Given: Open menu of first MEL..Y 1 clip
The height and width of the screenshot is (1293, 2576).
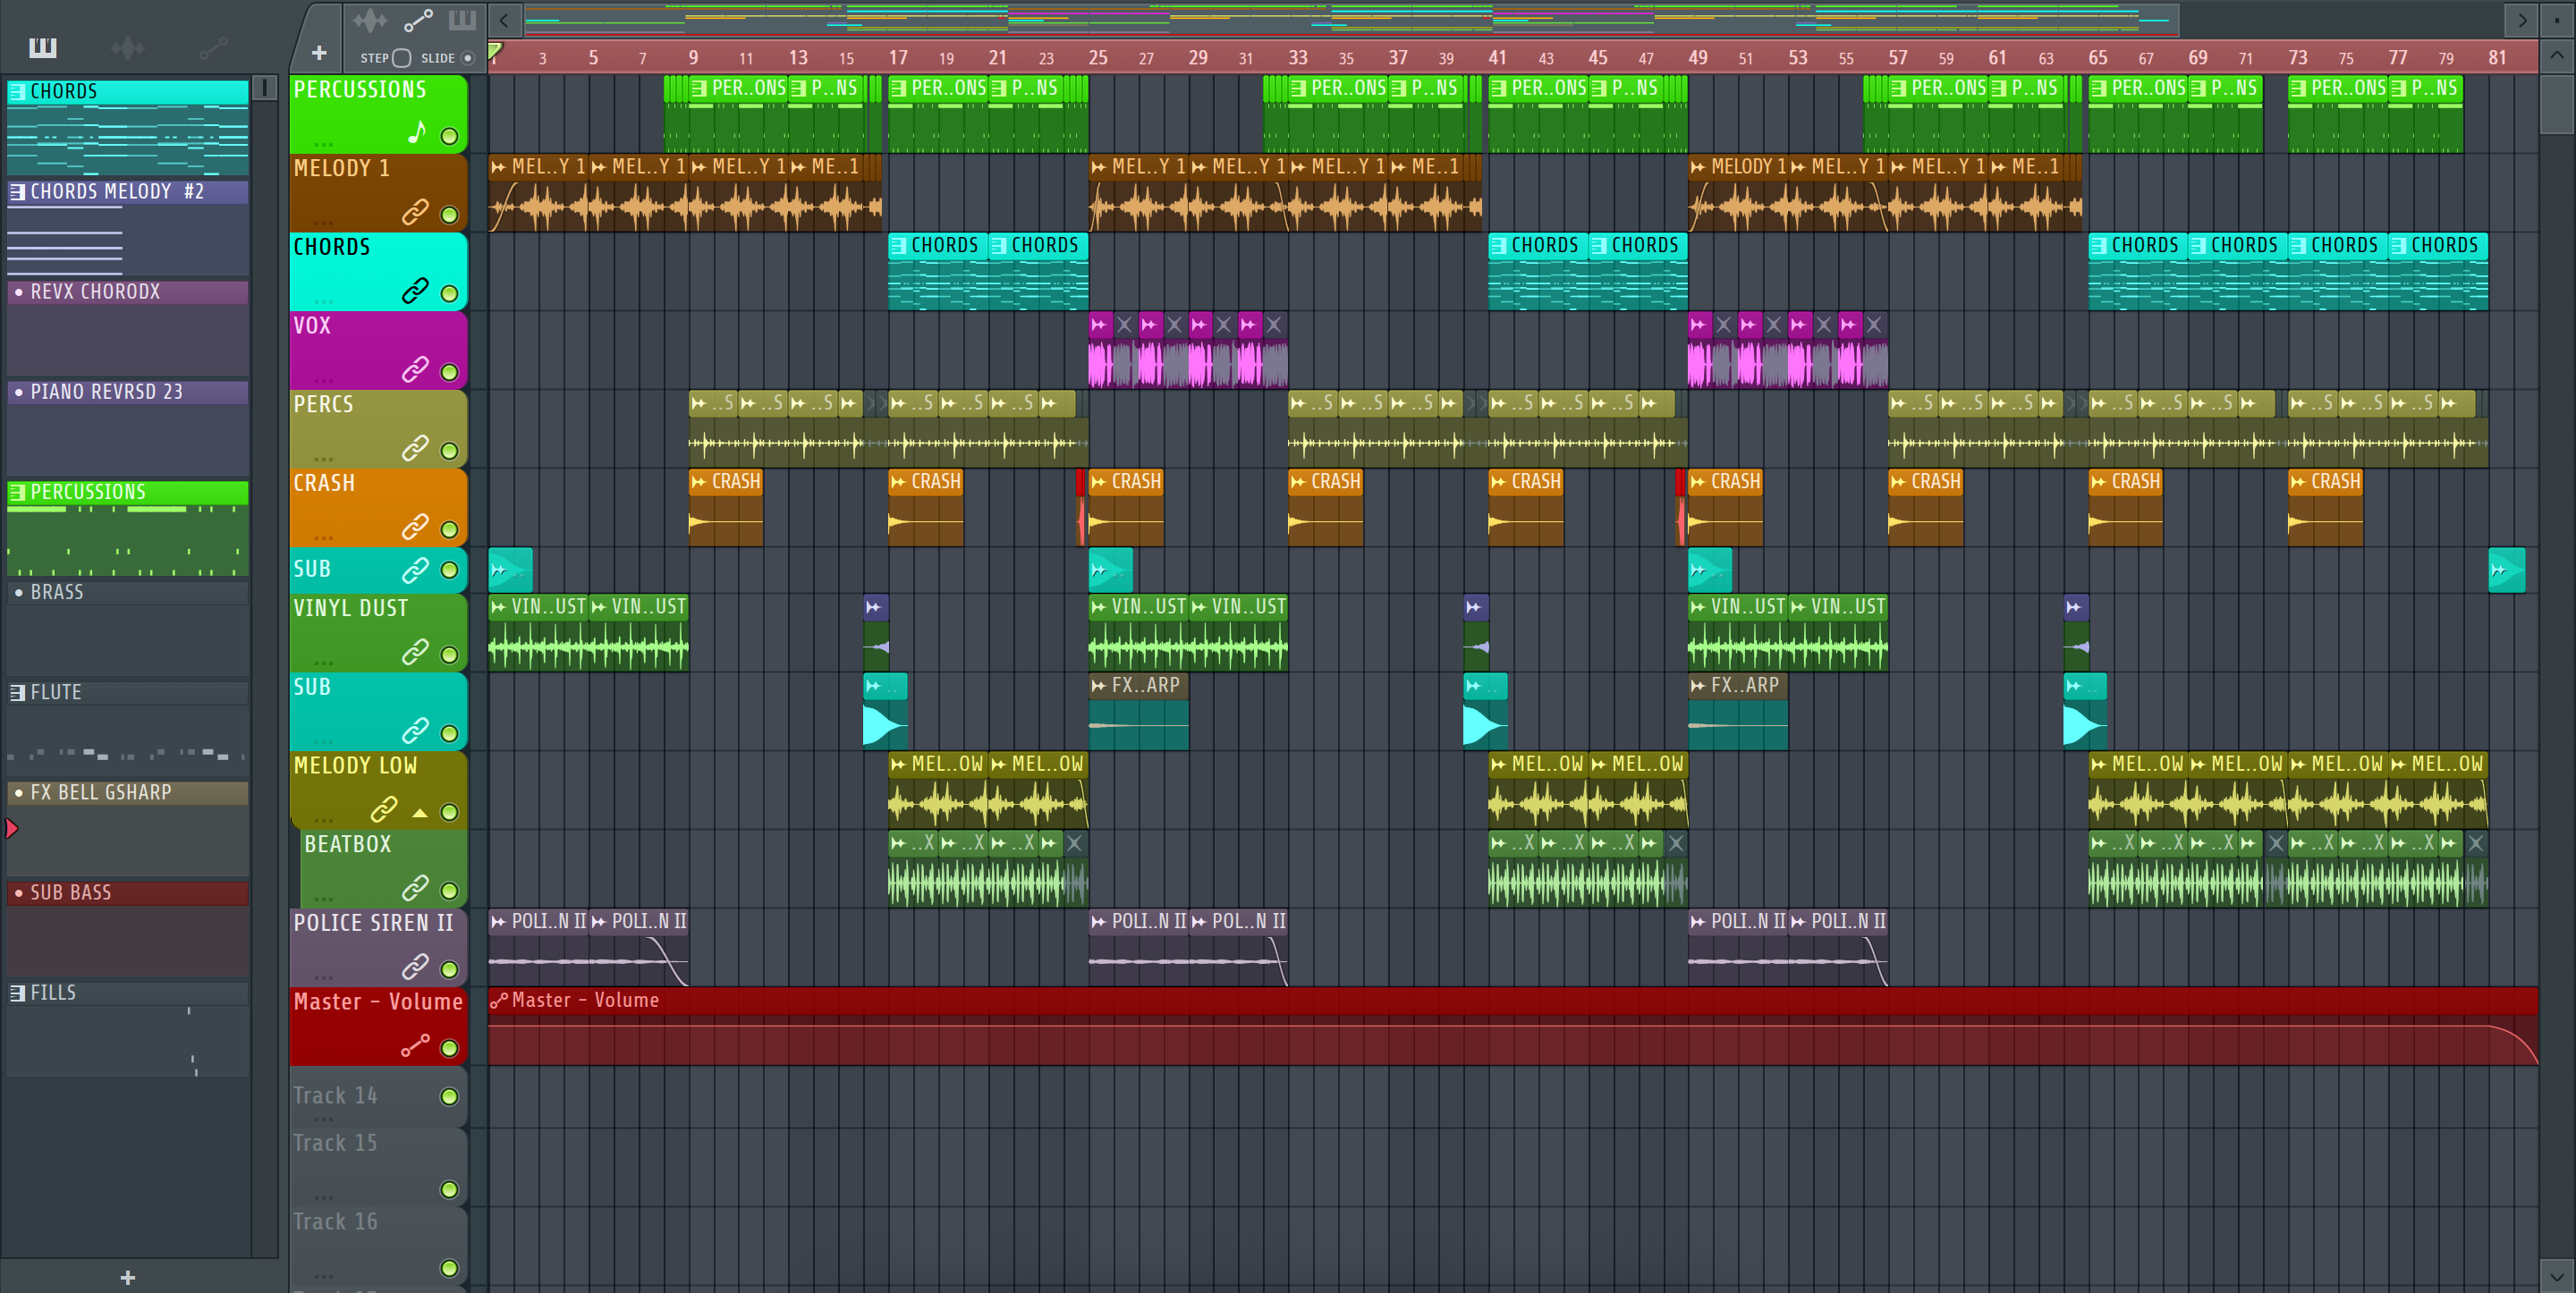Looking at the screenshot, I should [x=499, y=167].
